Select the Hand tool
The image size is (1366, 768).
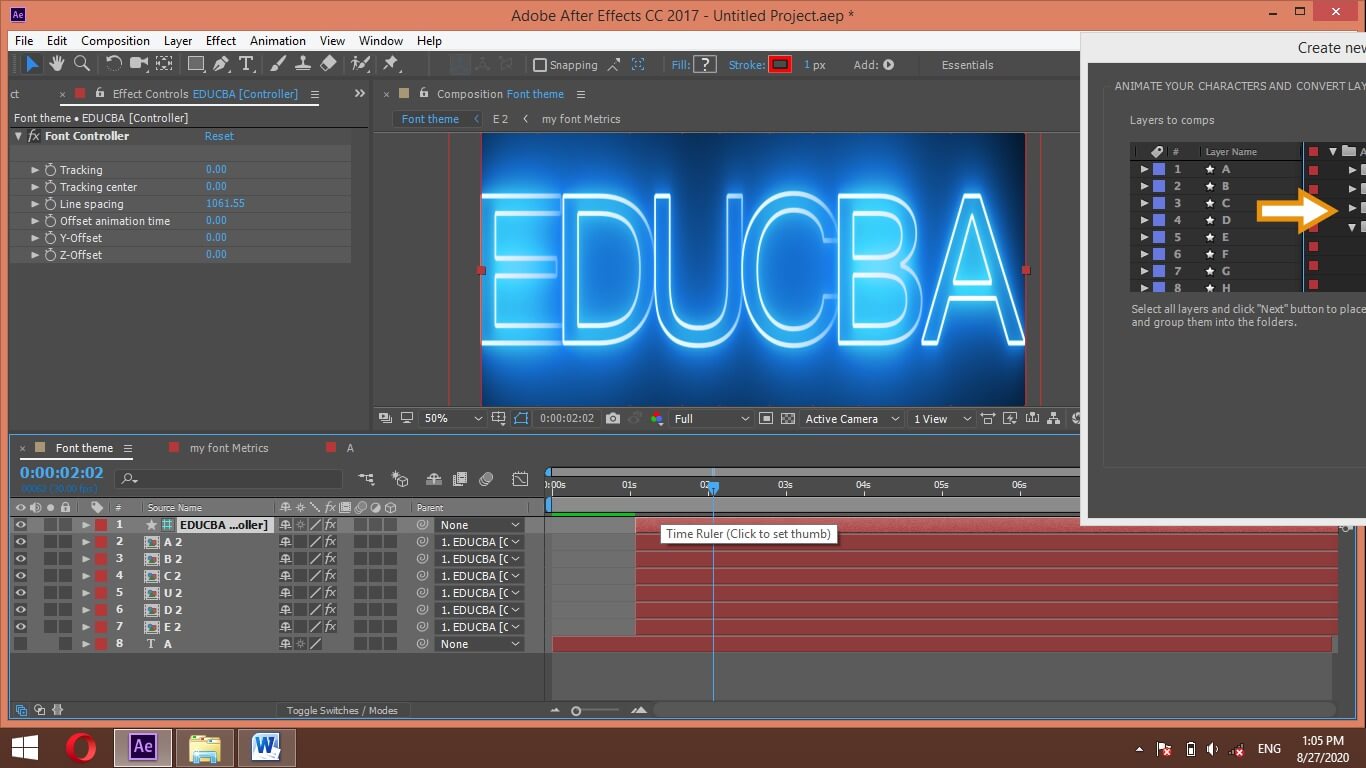(x=58, y=64)
